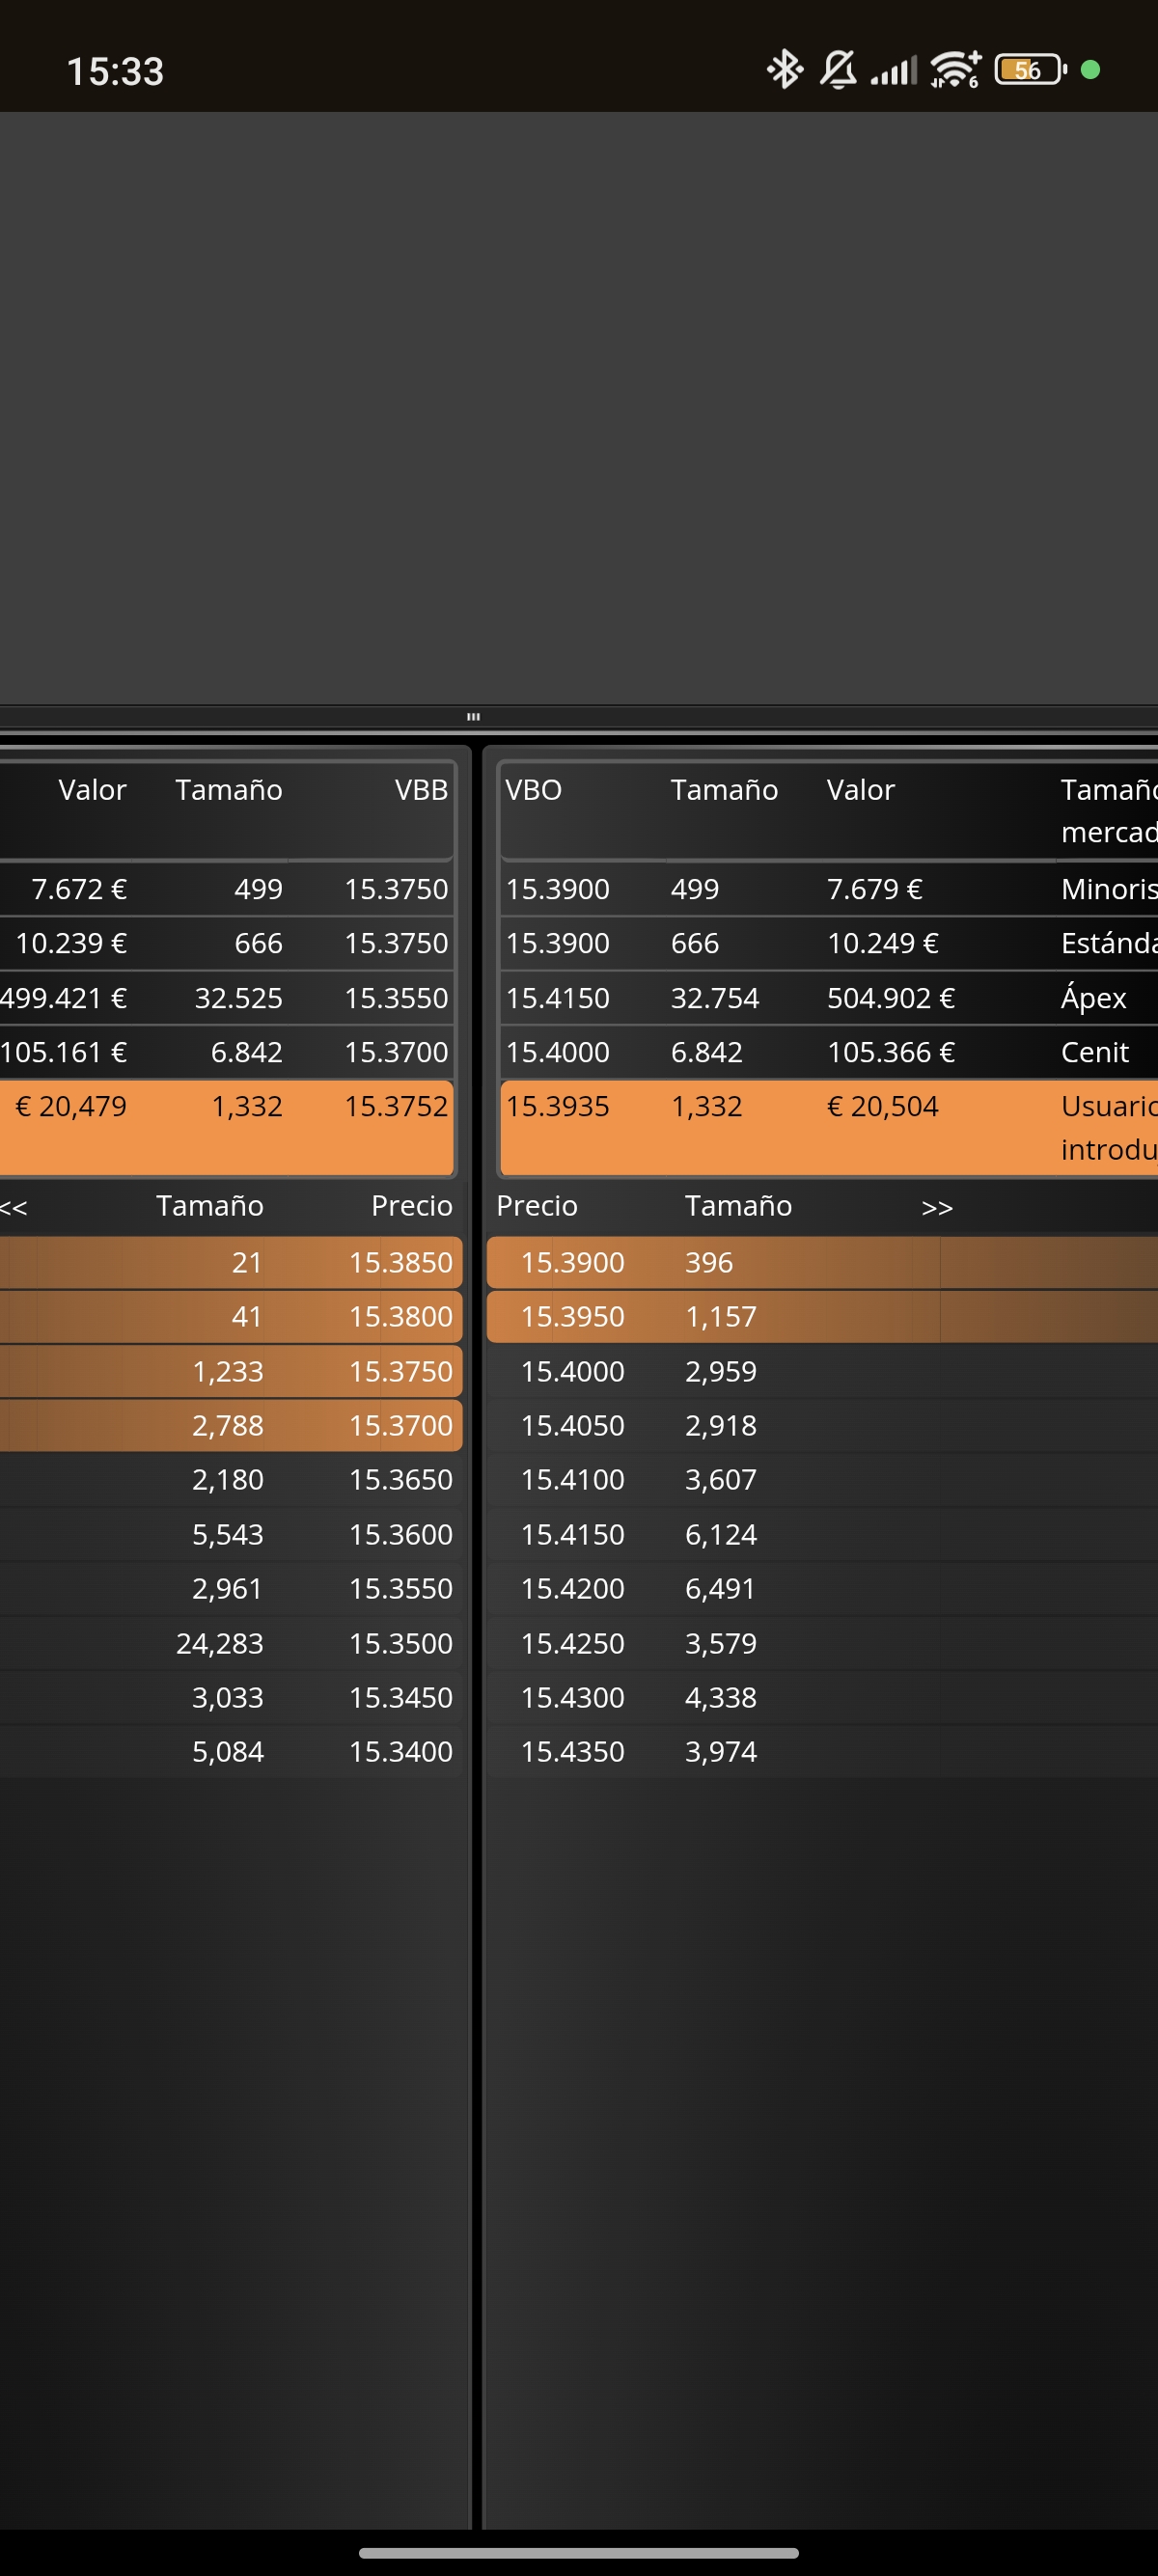
Task: Click the 32.754 size cell
Action: pyautogui.click(x=715, y=998)
